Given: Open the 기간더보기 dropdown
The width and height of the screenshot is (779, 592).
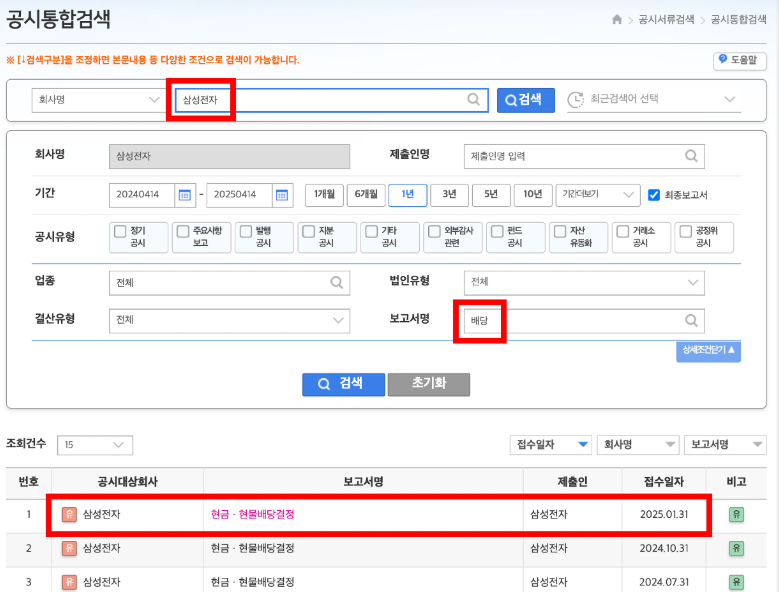Looking at the screenshot, I should pyautogui.click(x=598, y=195).
